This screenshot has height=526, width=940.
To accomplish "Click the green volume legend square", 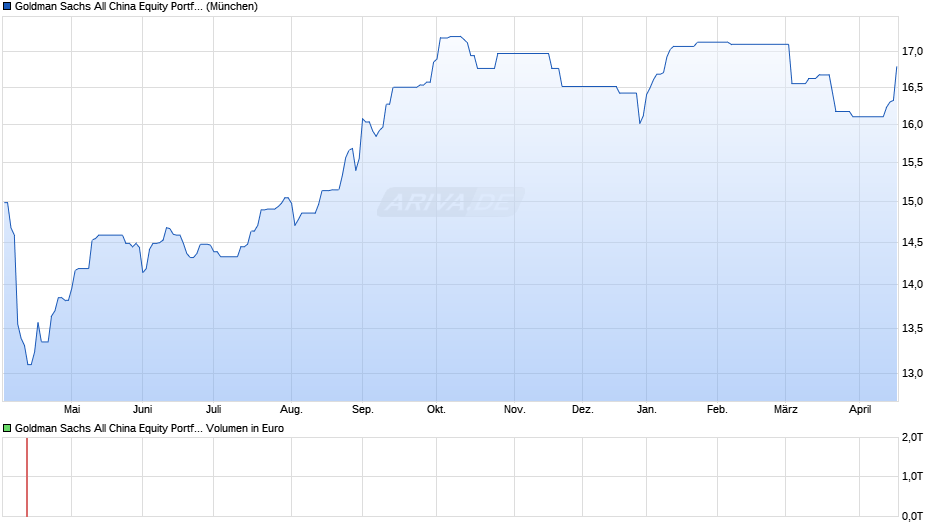I will [x=7, y=428].
